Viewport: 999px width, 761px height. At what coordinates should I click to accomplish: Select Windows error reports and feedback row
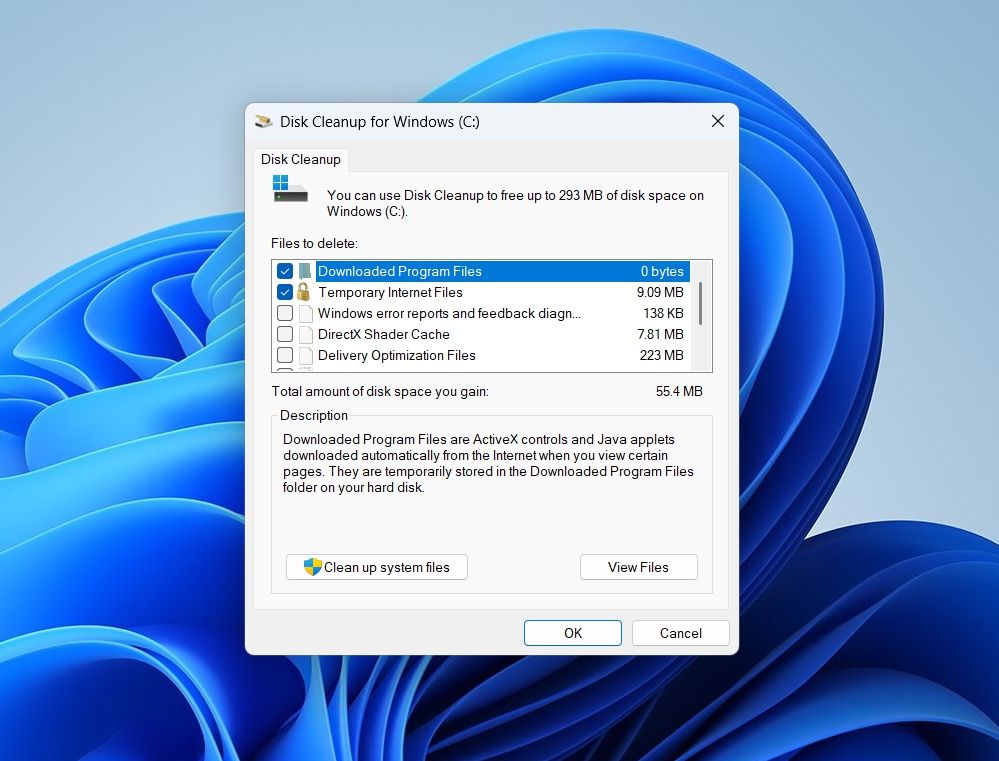click(x=483, y=314)
